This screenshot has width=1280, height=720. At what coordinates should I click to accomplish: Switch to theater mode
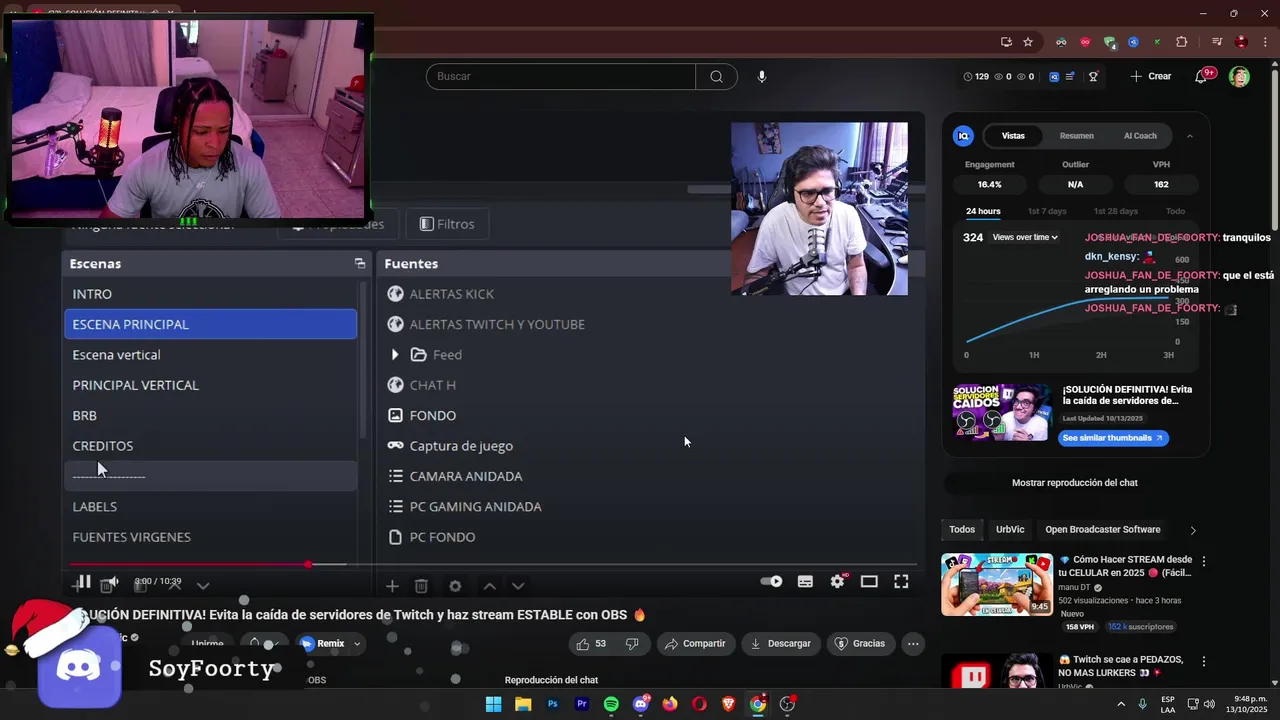click(869, 582)
